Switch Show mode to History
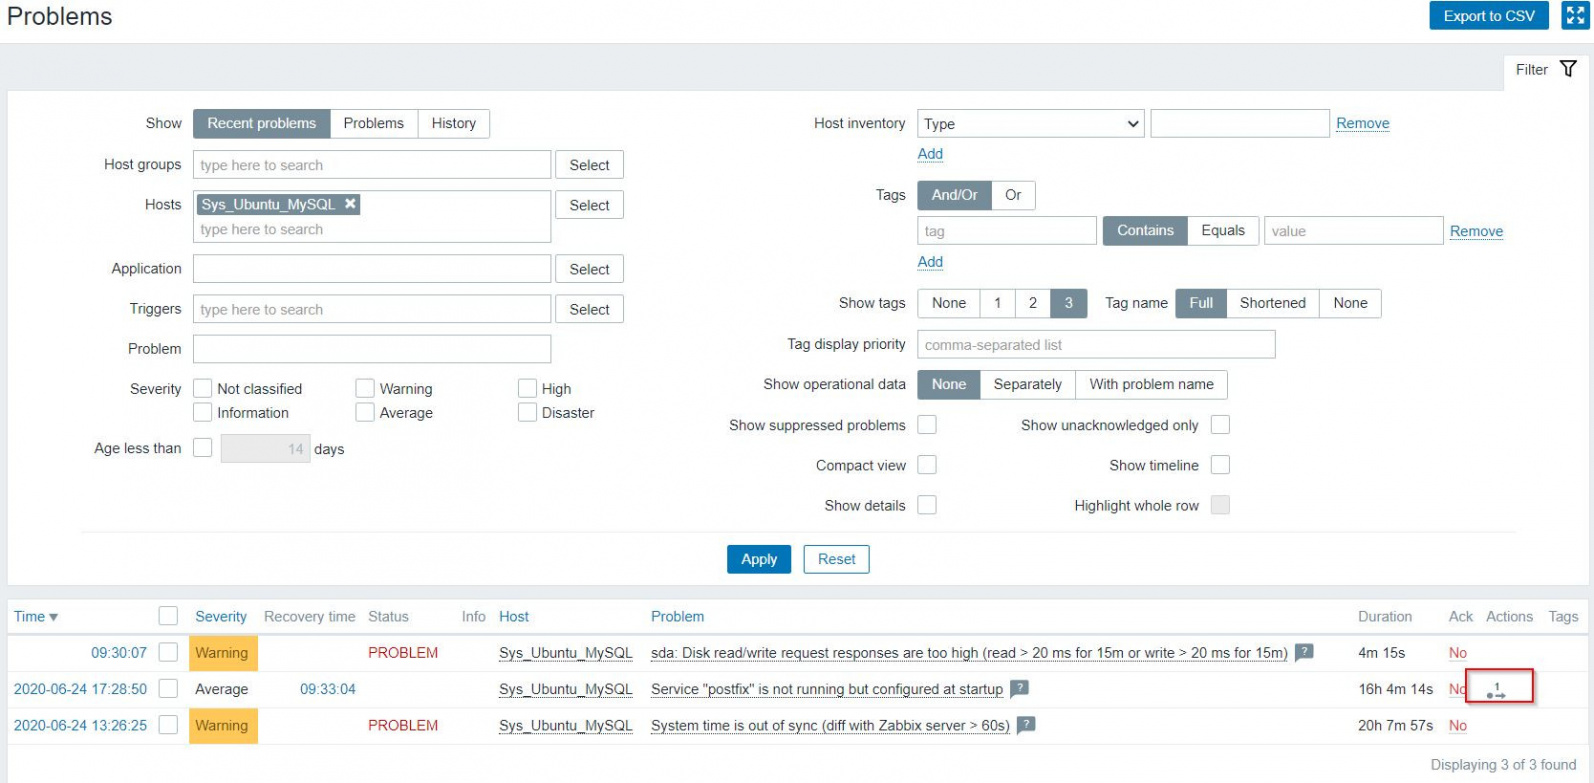This screenshot has height=783, width=1594. pyautogui.click(x=454, y=123)
